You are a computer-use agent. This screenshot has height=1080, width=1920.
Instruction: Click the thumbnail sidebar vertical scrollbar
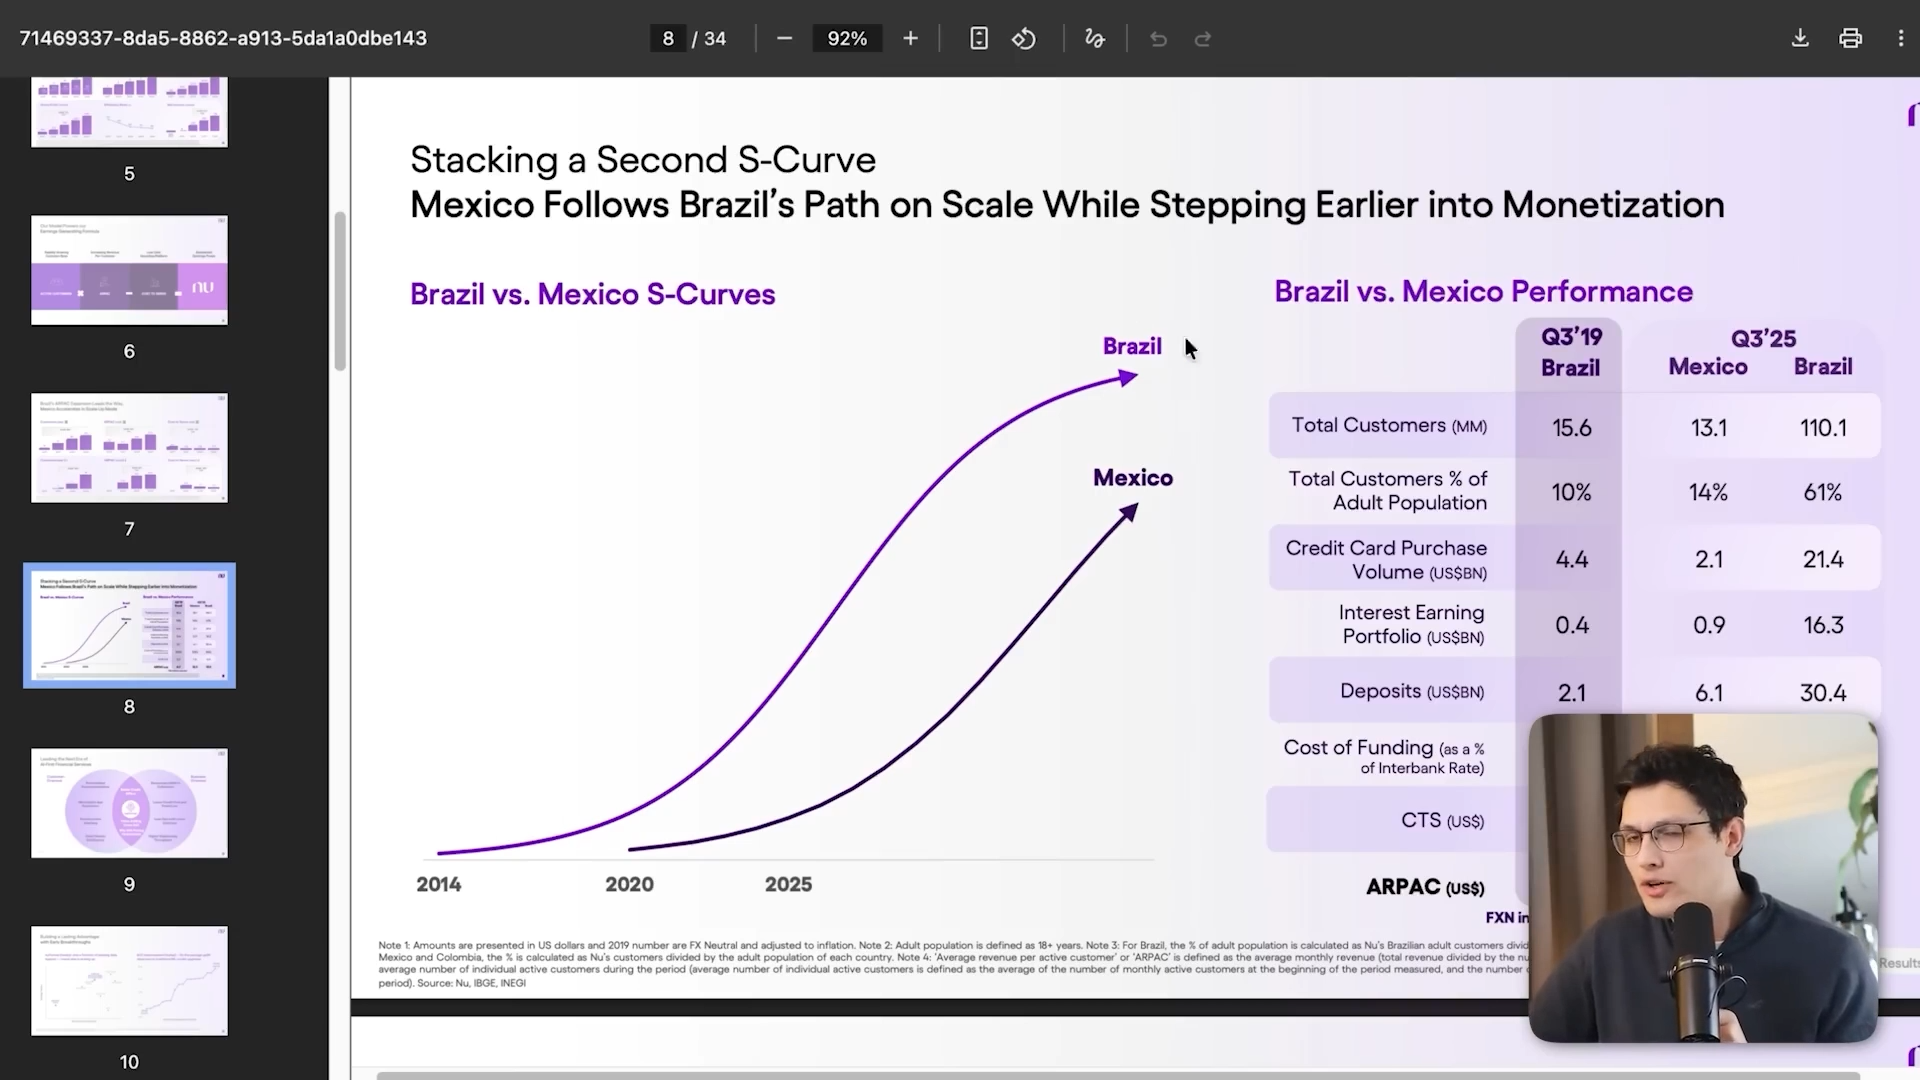point(340,291)
